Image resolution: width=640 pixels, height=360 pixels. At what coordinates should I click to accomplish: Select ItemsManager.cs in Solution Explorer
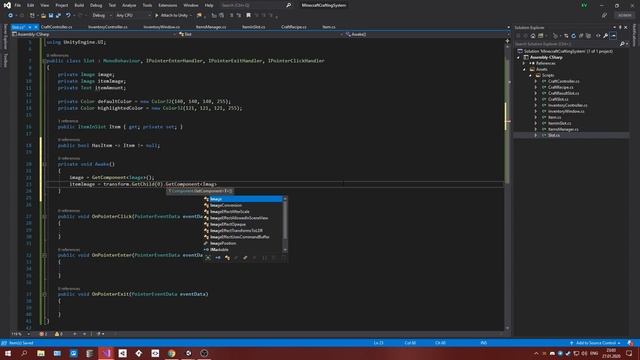tap(563, 129)
